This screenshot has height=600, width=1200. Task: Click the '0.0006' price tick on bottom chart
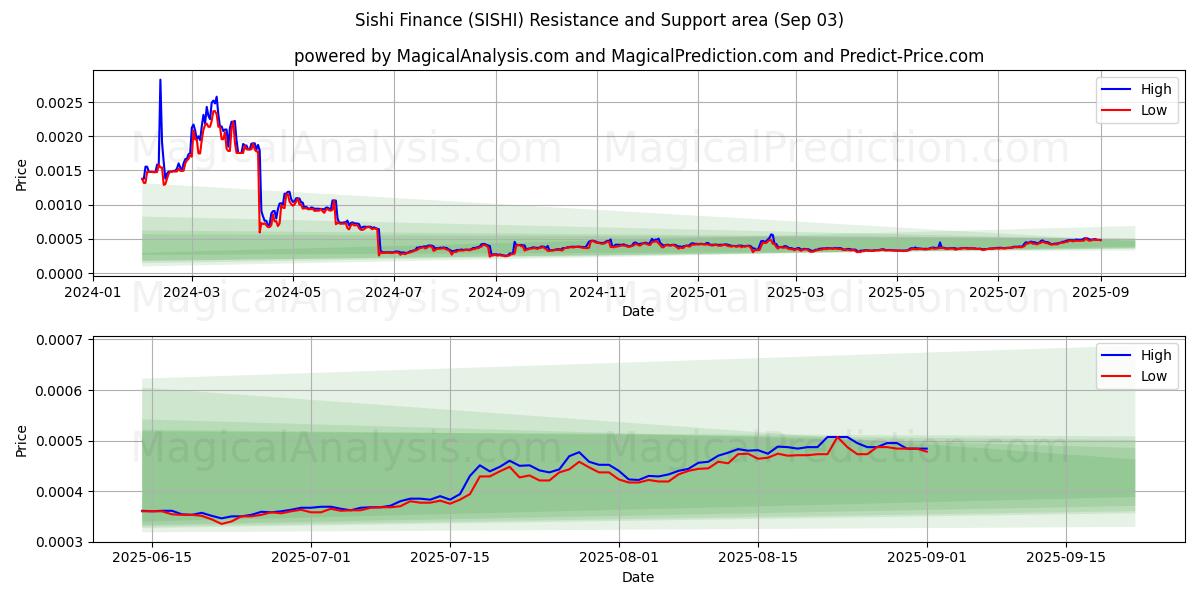coord(62,391)
